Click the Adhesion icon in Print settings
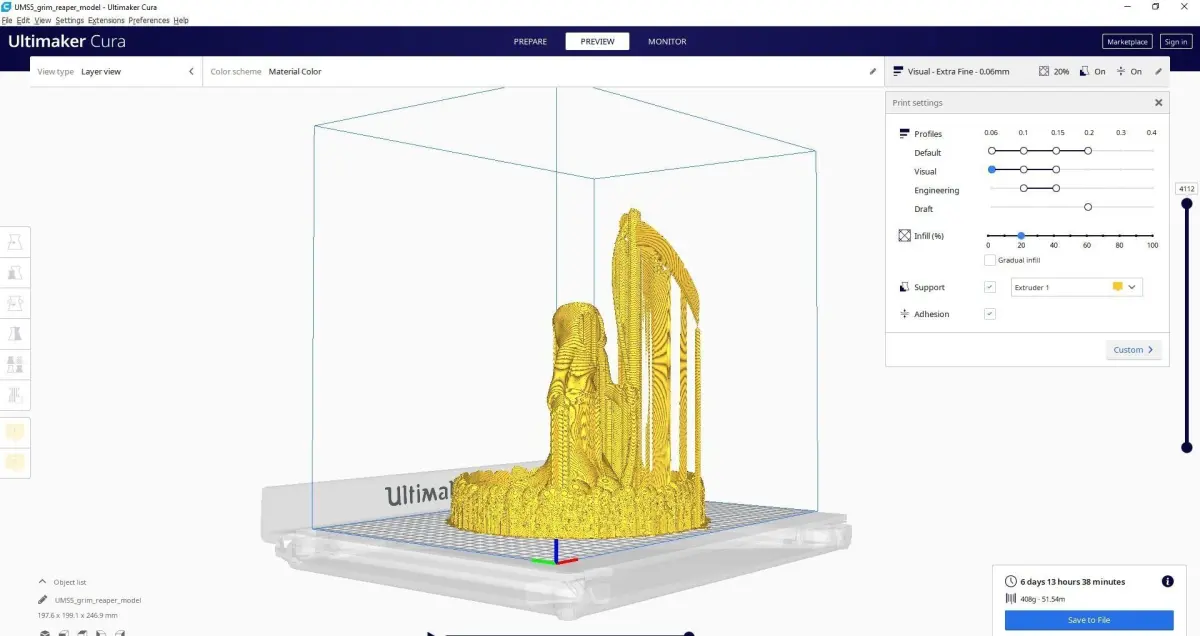 tap(905, 314)
